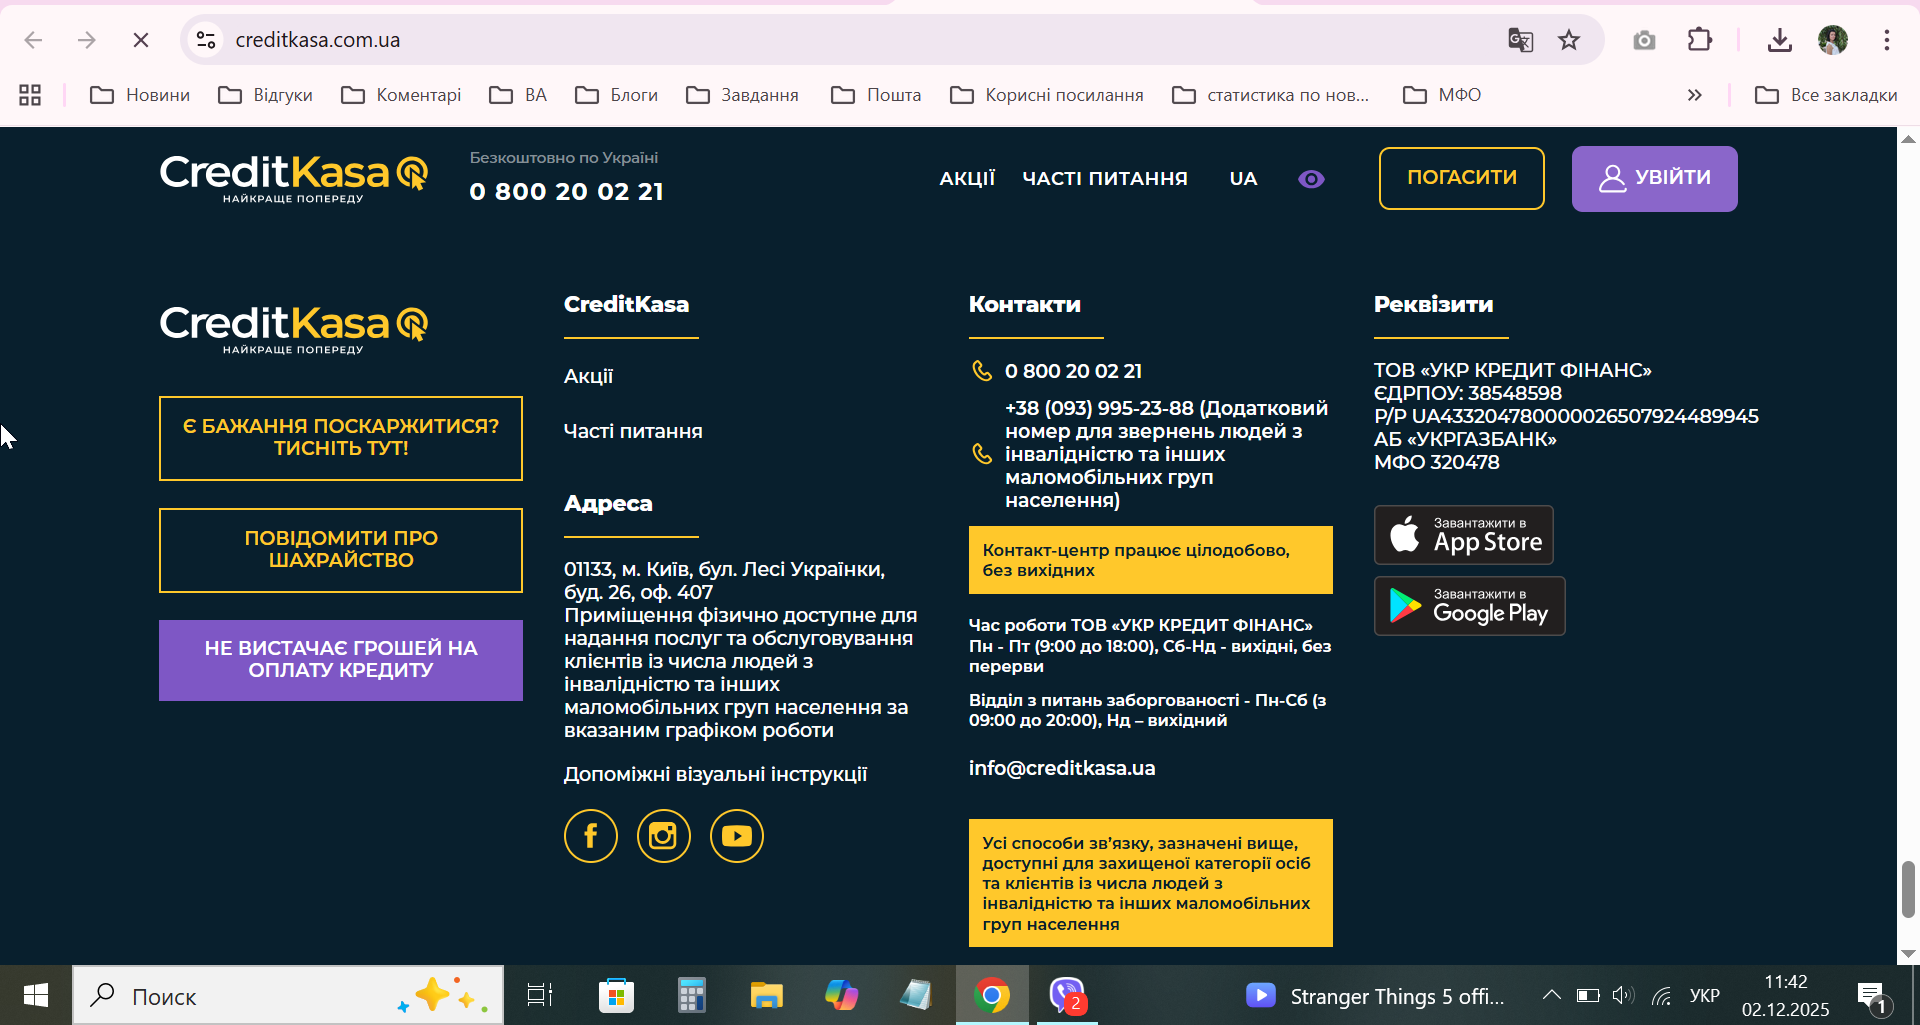Open site information icon in address bar
Viewport: 1920px width, 1025px height.
click(206, 40)
